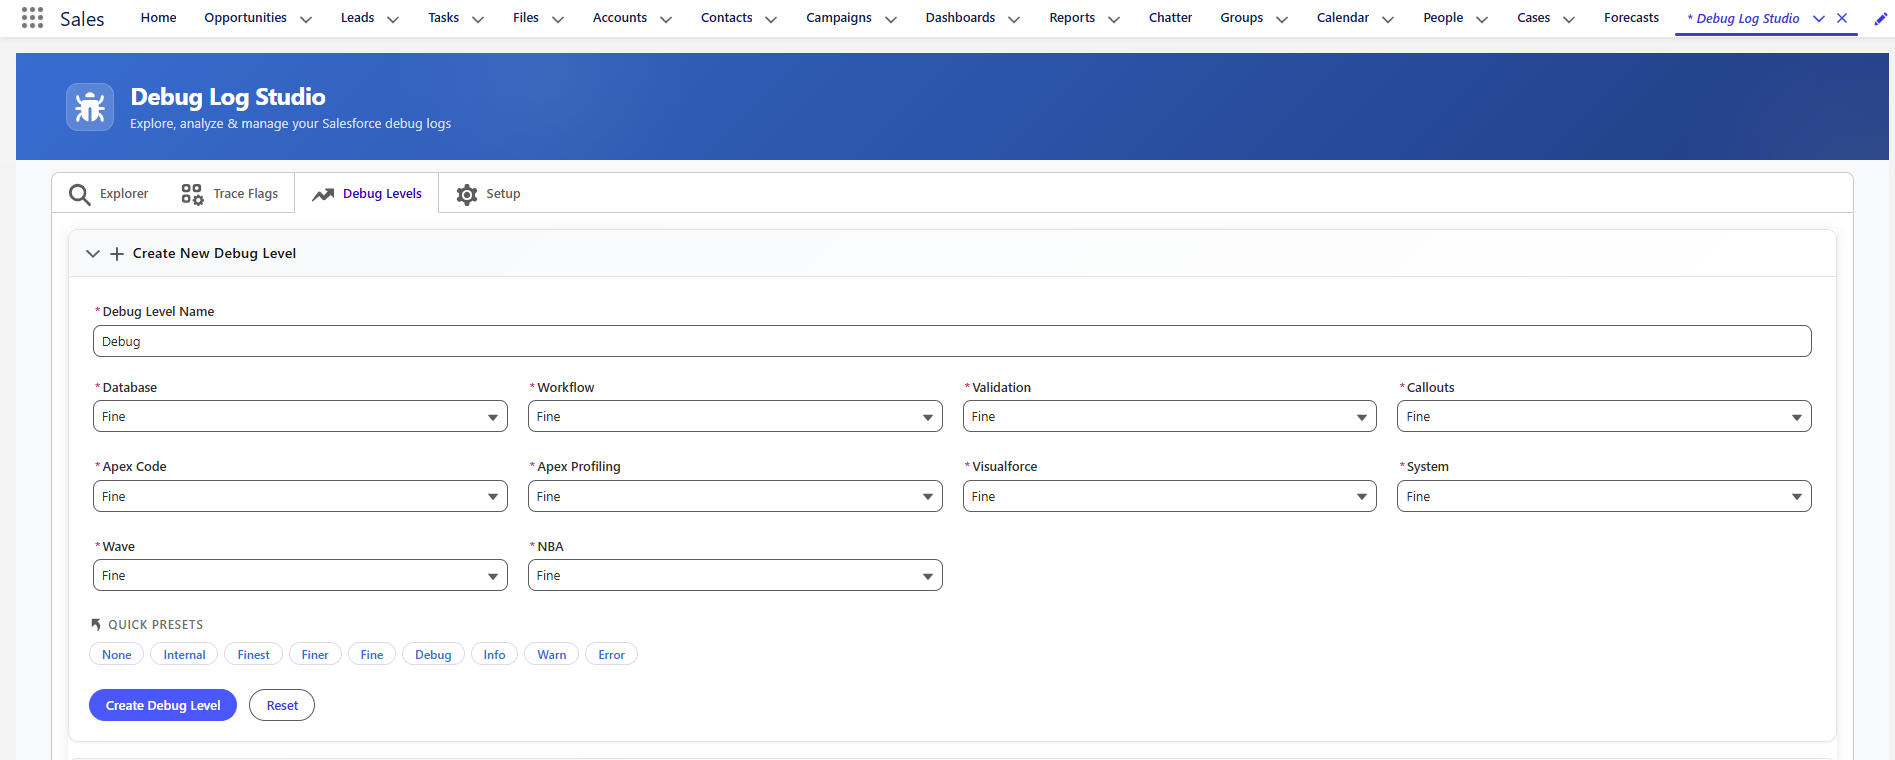Expand the Calendar nav chevron

click(x=1388, y=19)
